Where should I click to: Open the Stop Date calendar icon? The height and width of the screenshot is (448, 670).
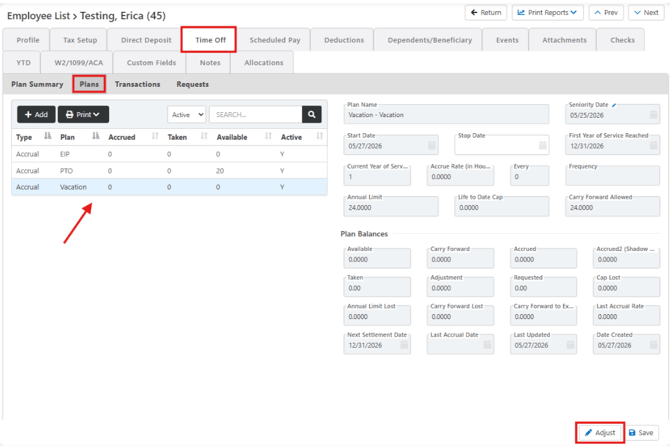542,146
